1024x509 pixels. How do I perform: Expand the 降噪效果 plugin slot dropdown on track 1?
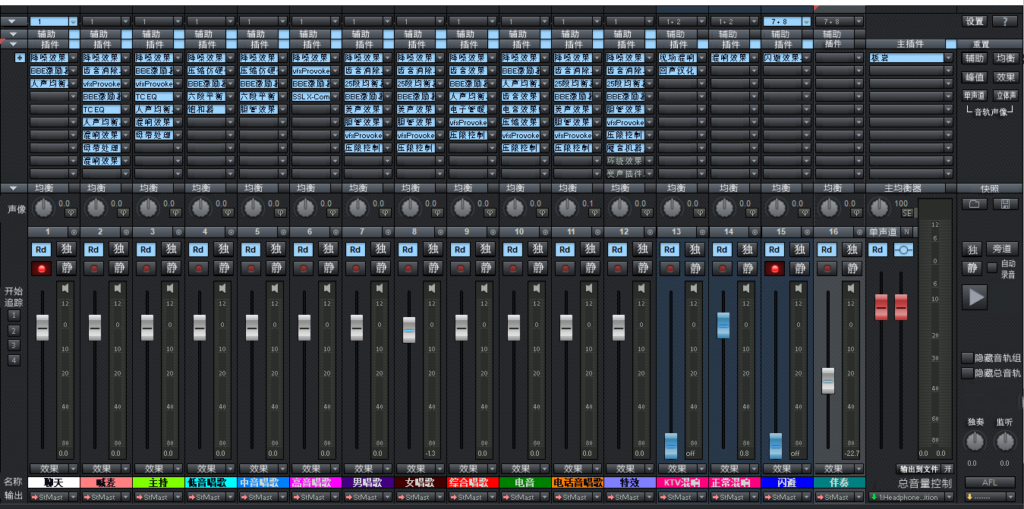coord(74,58)
